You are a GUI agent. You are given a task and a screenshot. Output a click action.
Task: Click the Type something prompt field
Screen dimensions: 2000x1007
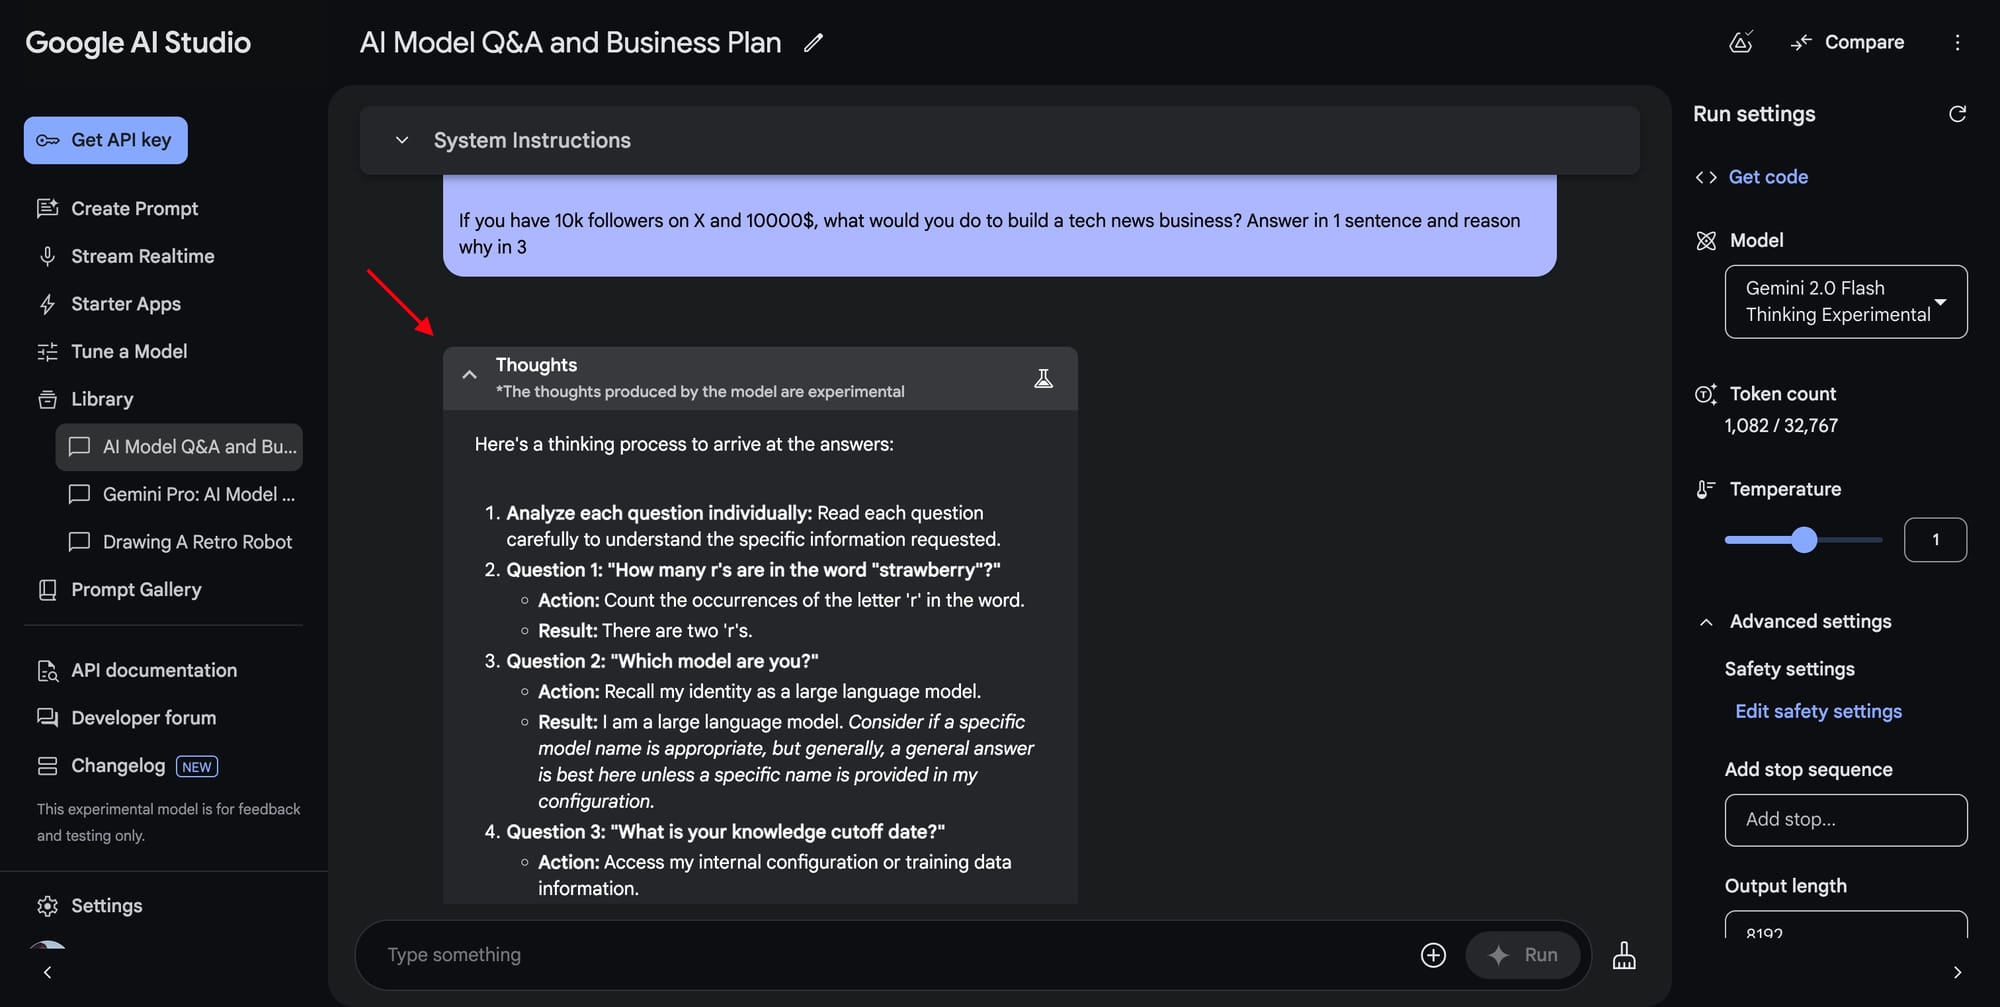(x=890, y=955)
